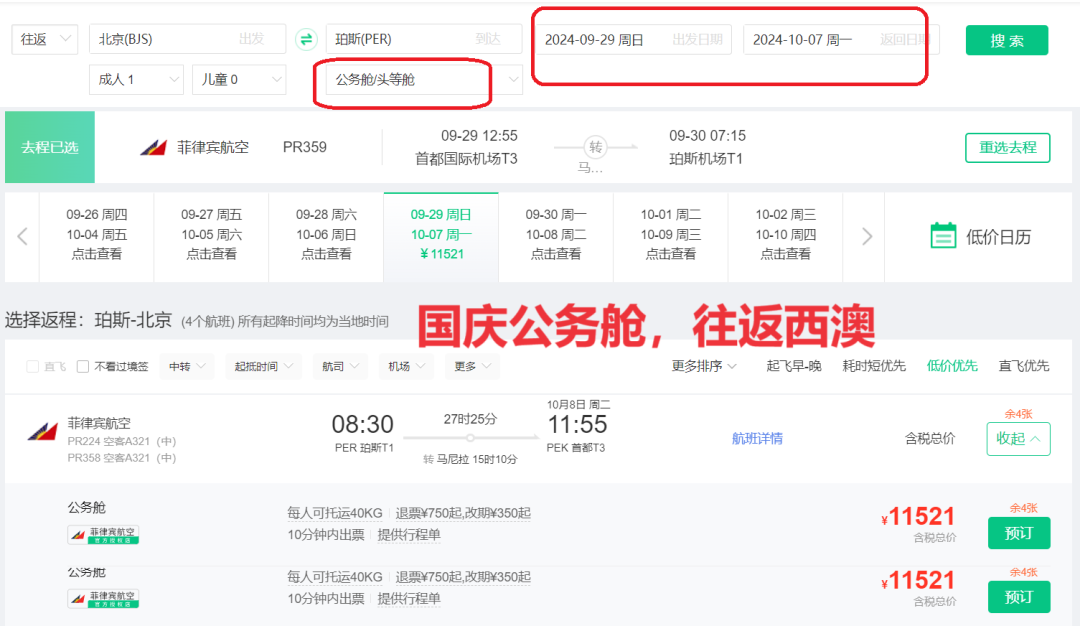
Task: Swap departure and arrival cities icon
Action: pos(306,39)
